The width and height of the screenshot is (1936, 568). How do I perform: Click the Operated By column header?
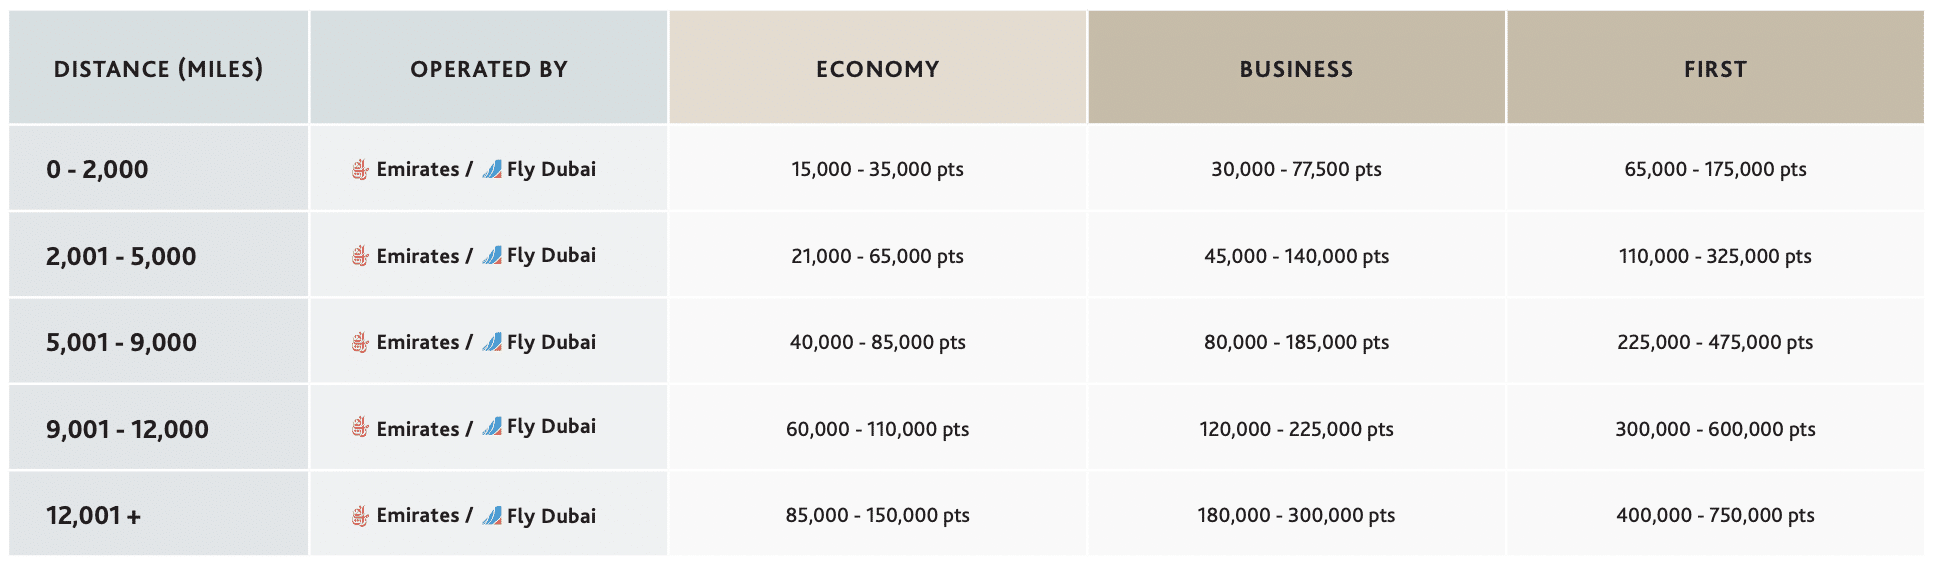pyautogui.click(x=489, y=69)
